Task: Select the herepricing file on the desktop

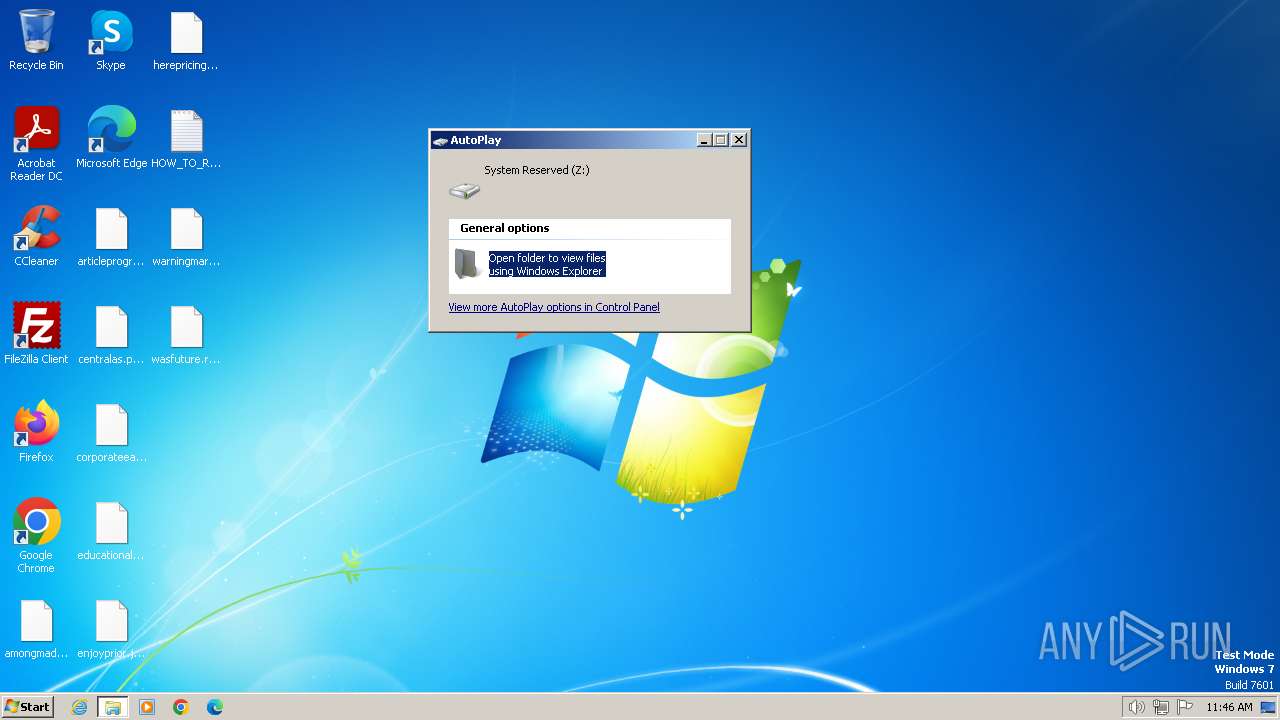Action: pos(186,42)
